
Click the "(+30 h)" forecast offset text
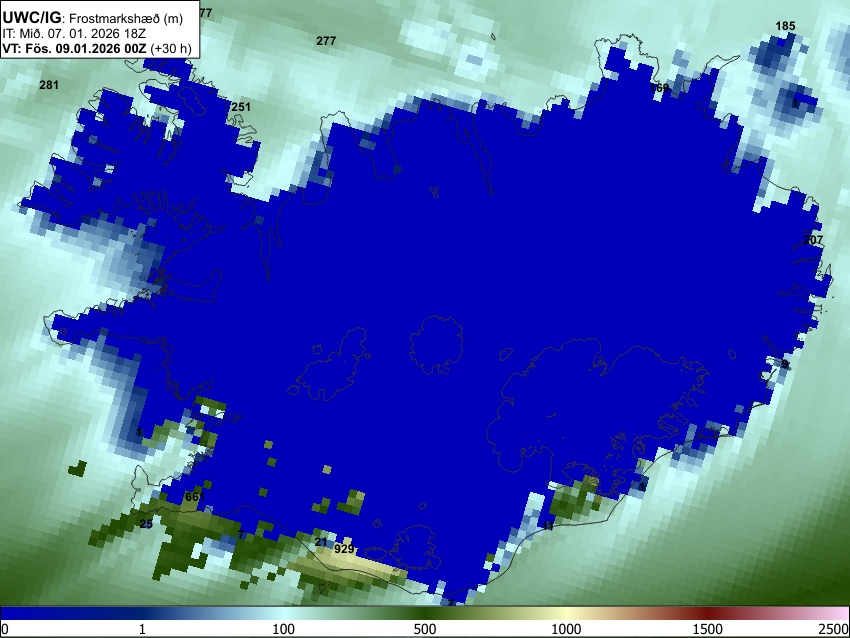coord(171,48)
